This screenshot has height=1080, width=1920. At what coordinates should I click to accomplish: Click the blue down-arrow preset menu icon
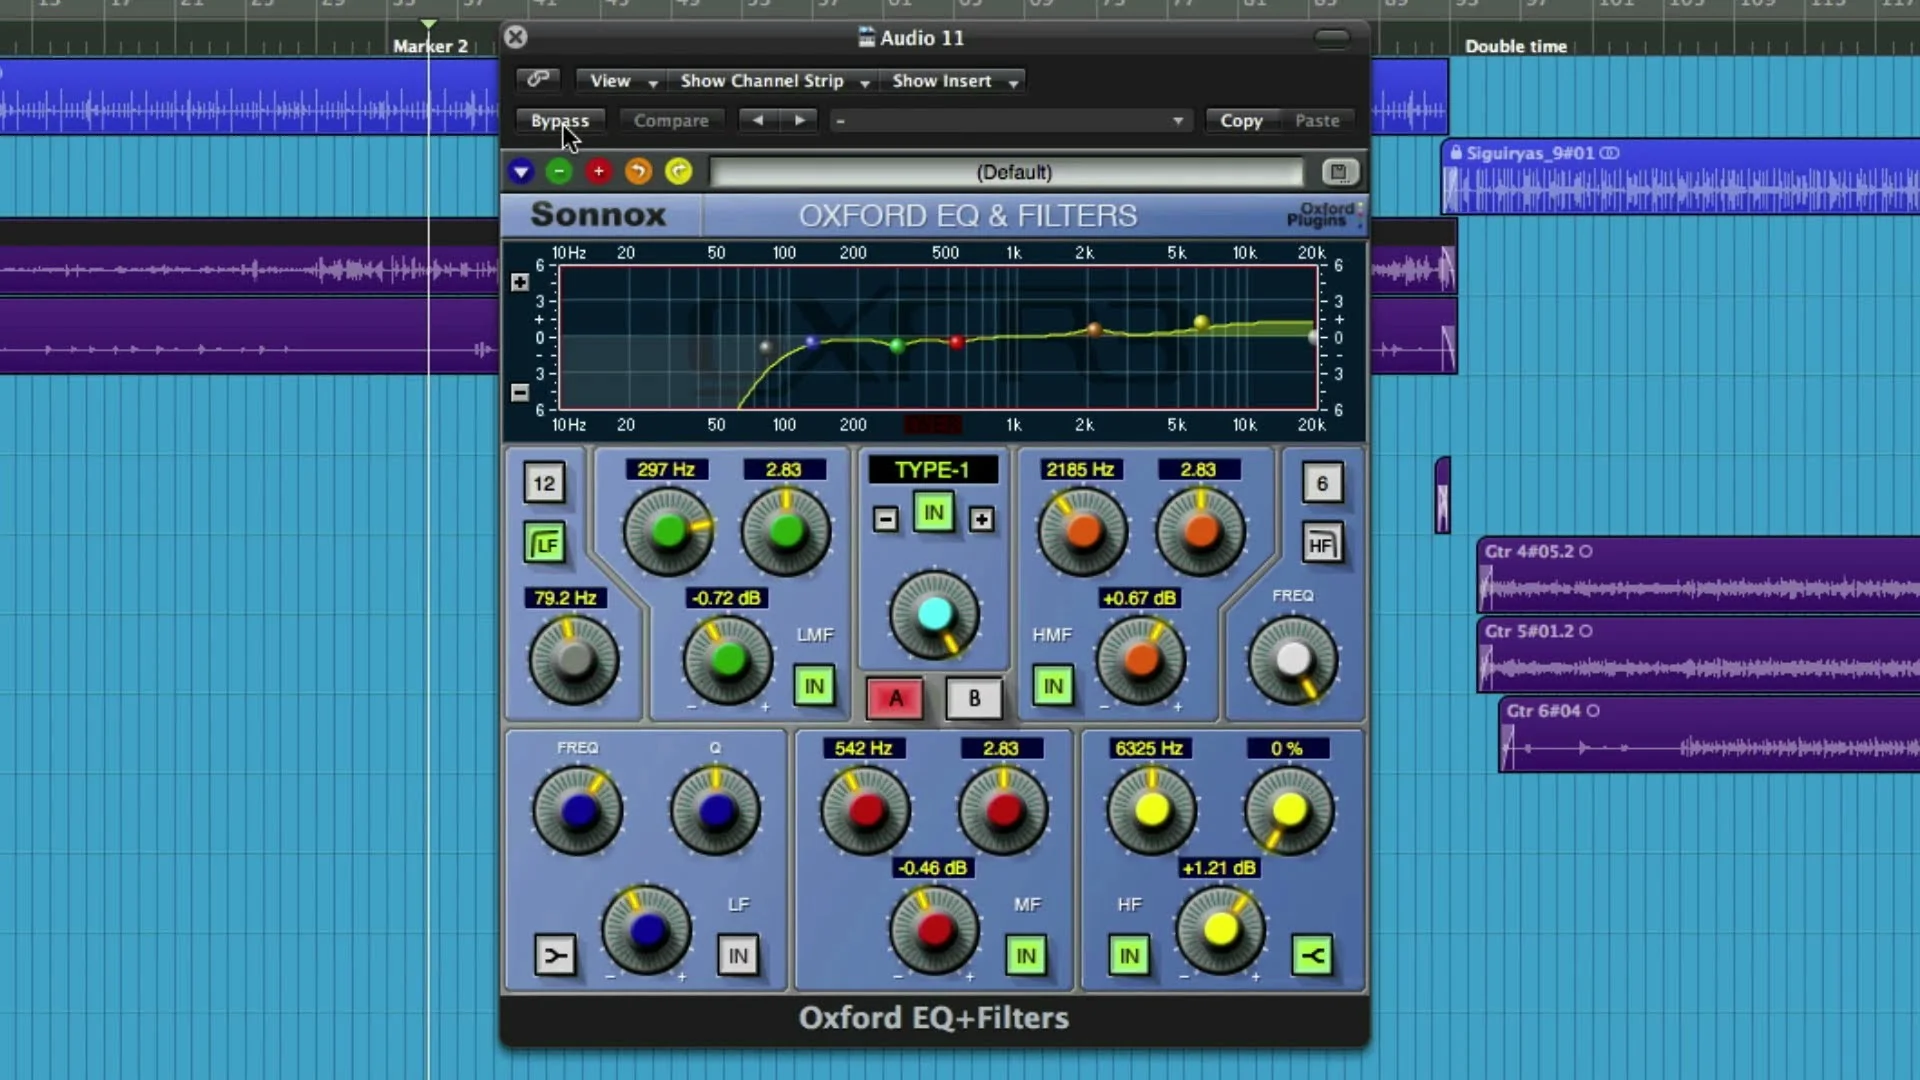pos(521,172)
